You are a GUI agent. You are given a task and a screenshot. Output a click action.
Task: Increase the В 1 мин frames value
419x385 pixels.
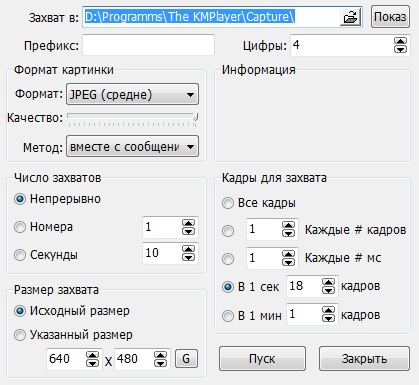(328, 310)
